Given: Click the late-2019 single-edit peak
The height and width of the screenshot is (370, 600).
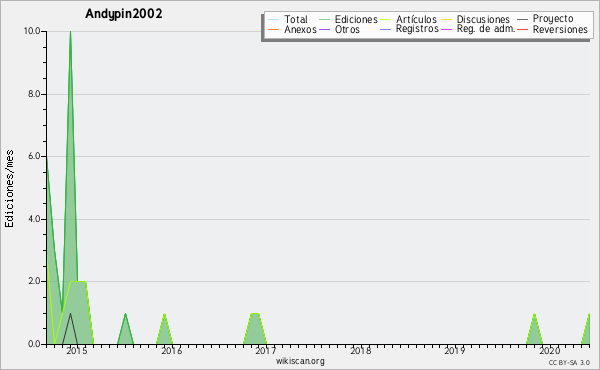Looking at the screenshot, I should [x=534, y=330].
